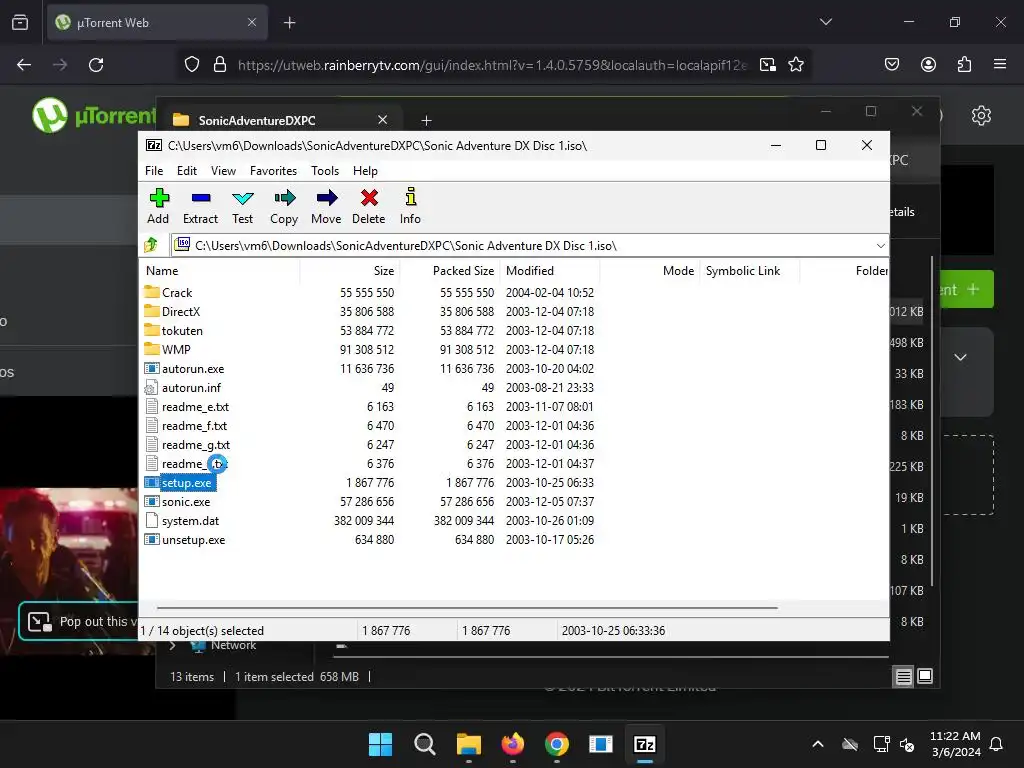Select the Crack folder
Screen dimensions: 1024x768
pyautogui.click(x=177, y=293)
